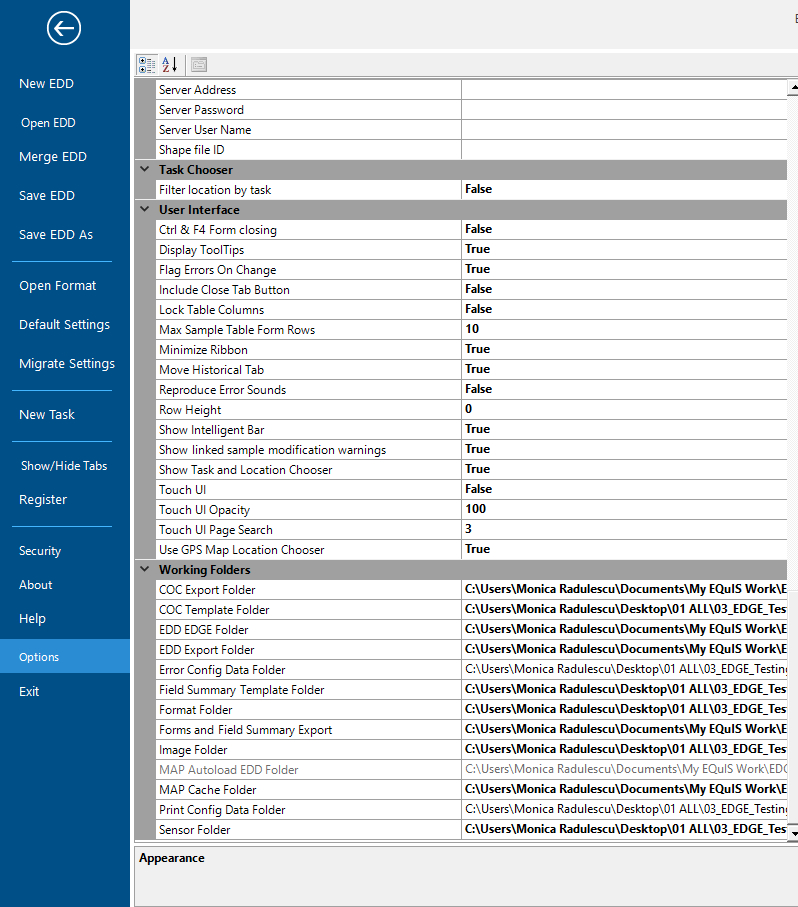Open the About page
Viewport: 798px width, 907px height.
pyautogui.click(x=35, y=585)
